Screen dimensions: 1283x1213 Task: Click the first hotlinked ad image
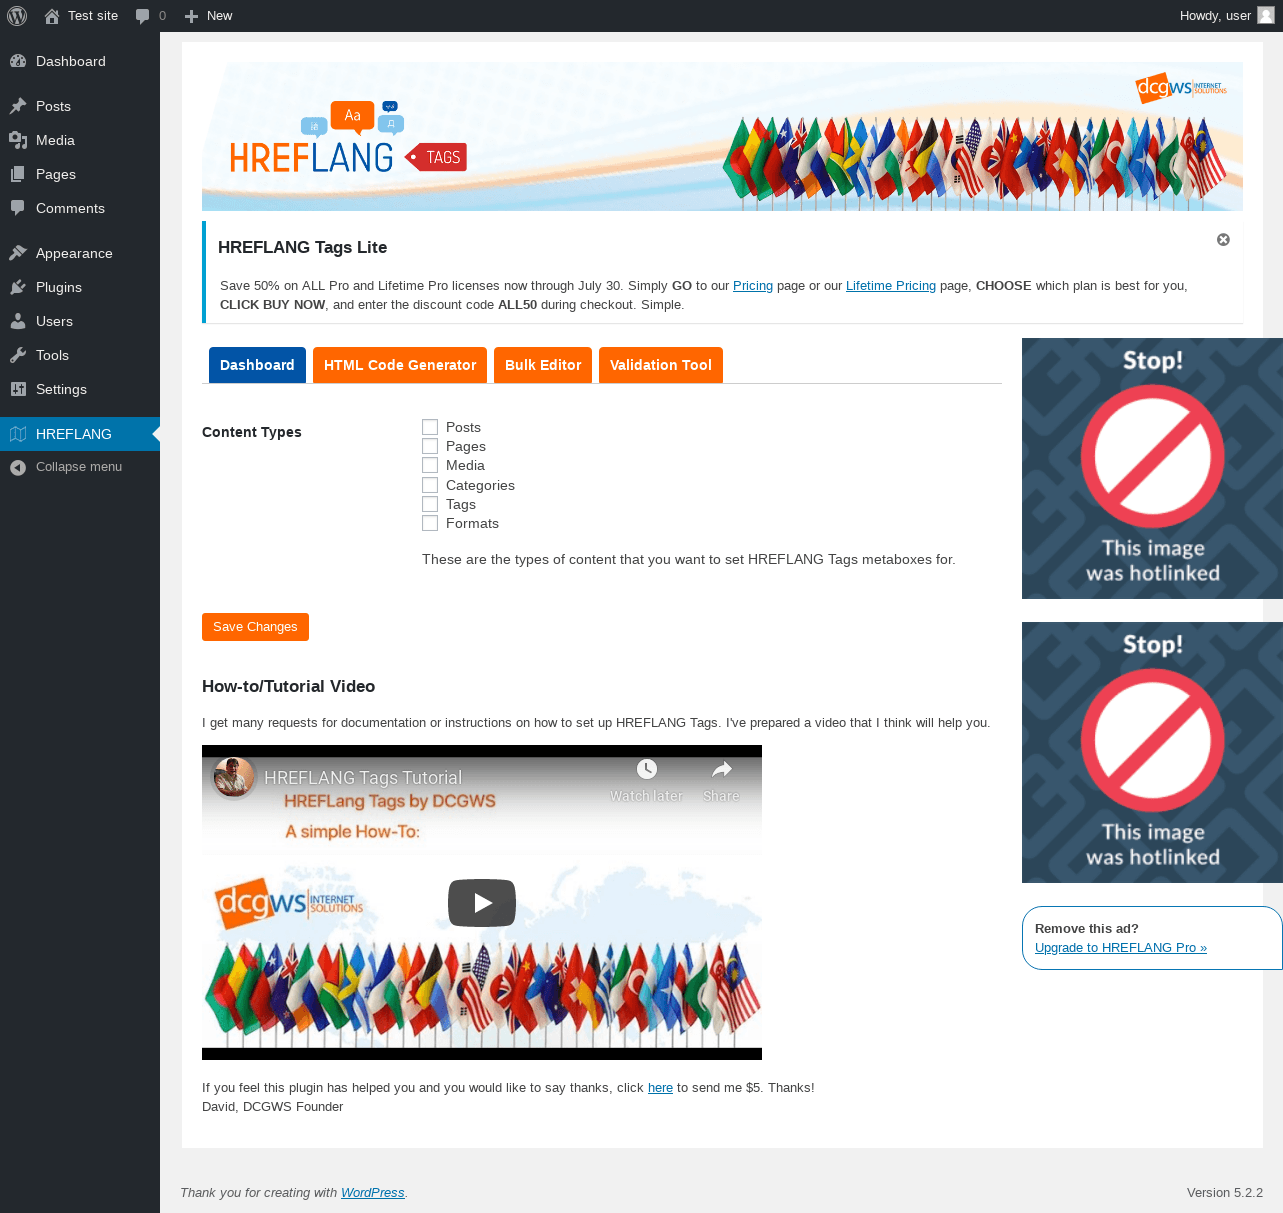[x=1152, y=468]
